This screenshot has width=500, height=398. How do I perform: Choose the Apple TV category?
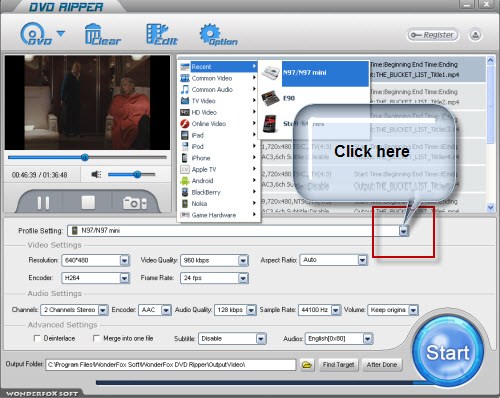pos(218,169)
